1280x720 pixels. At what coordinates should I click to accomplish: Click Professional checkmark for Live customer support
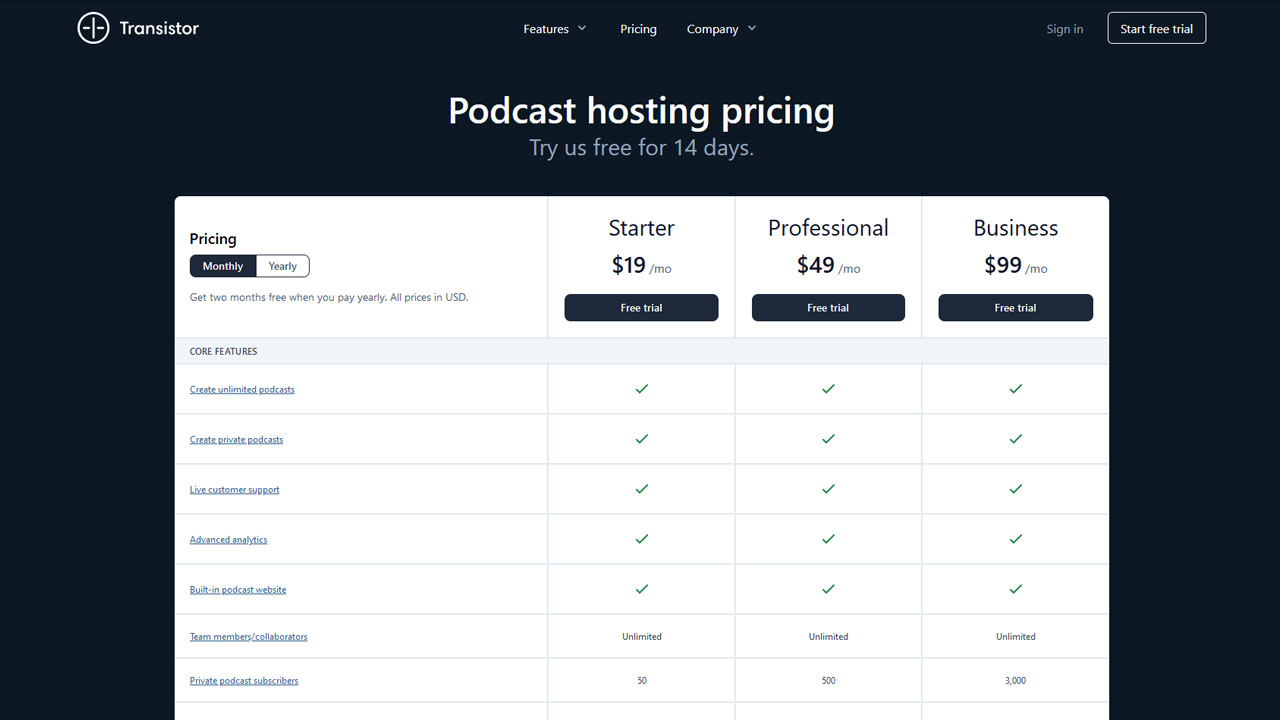coord(828,489)
